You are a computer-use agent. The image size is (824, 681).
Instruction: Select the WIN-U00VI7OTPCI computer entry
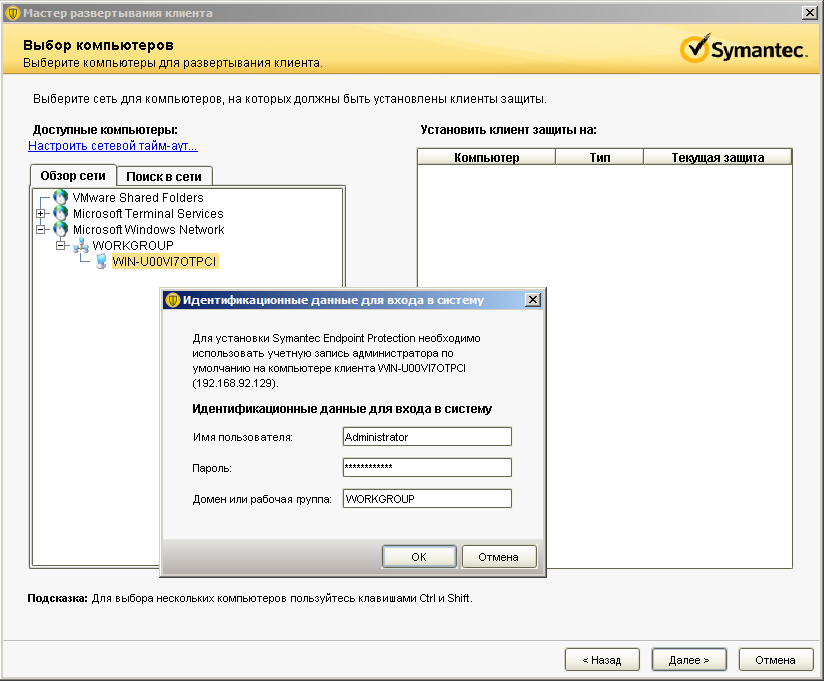(164, 262)
